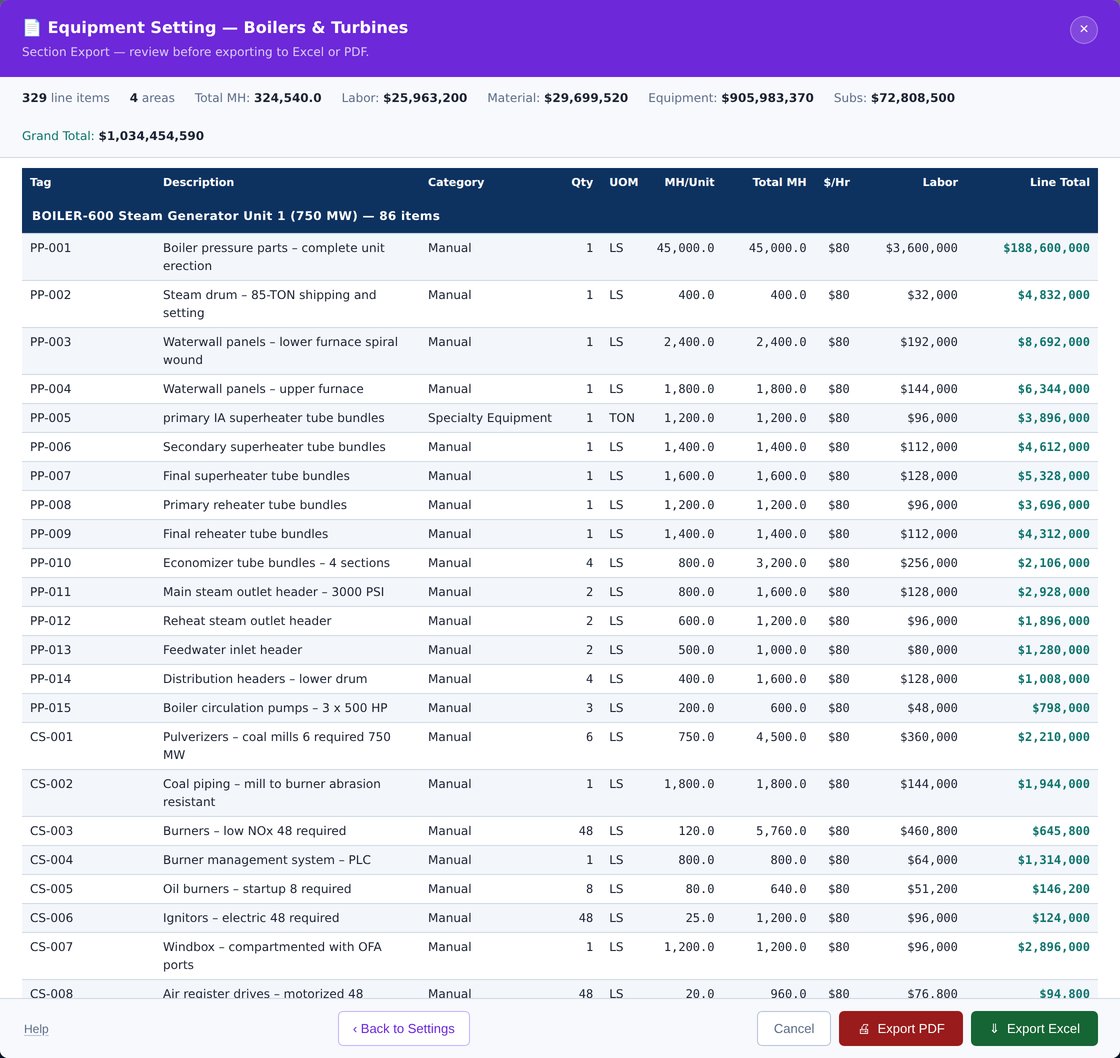Click the 329 line items count

tap(66, 98)
